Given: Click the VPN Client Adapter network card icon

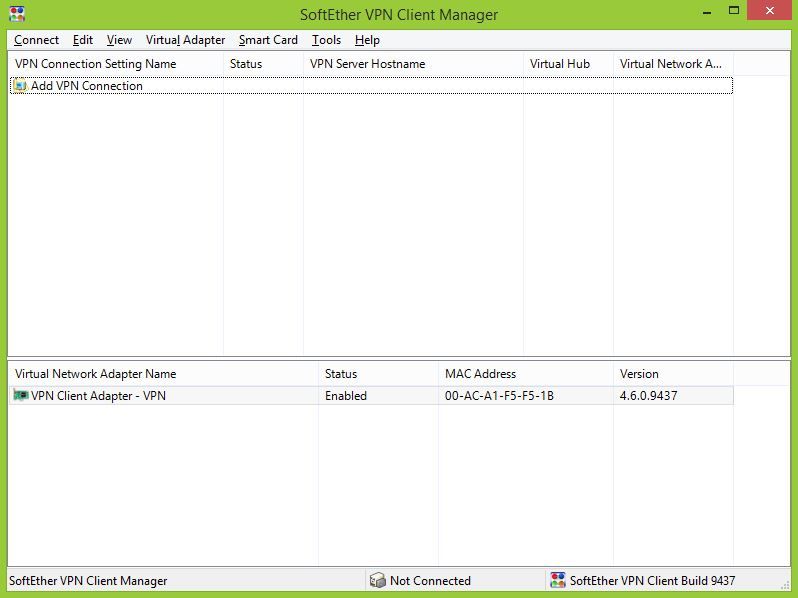Looking at the screenshot, I should 21,396.
